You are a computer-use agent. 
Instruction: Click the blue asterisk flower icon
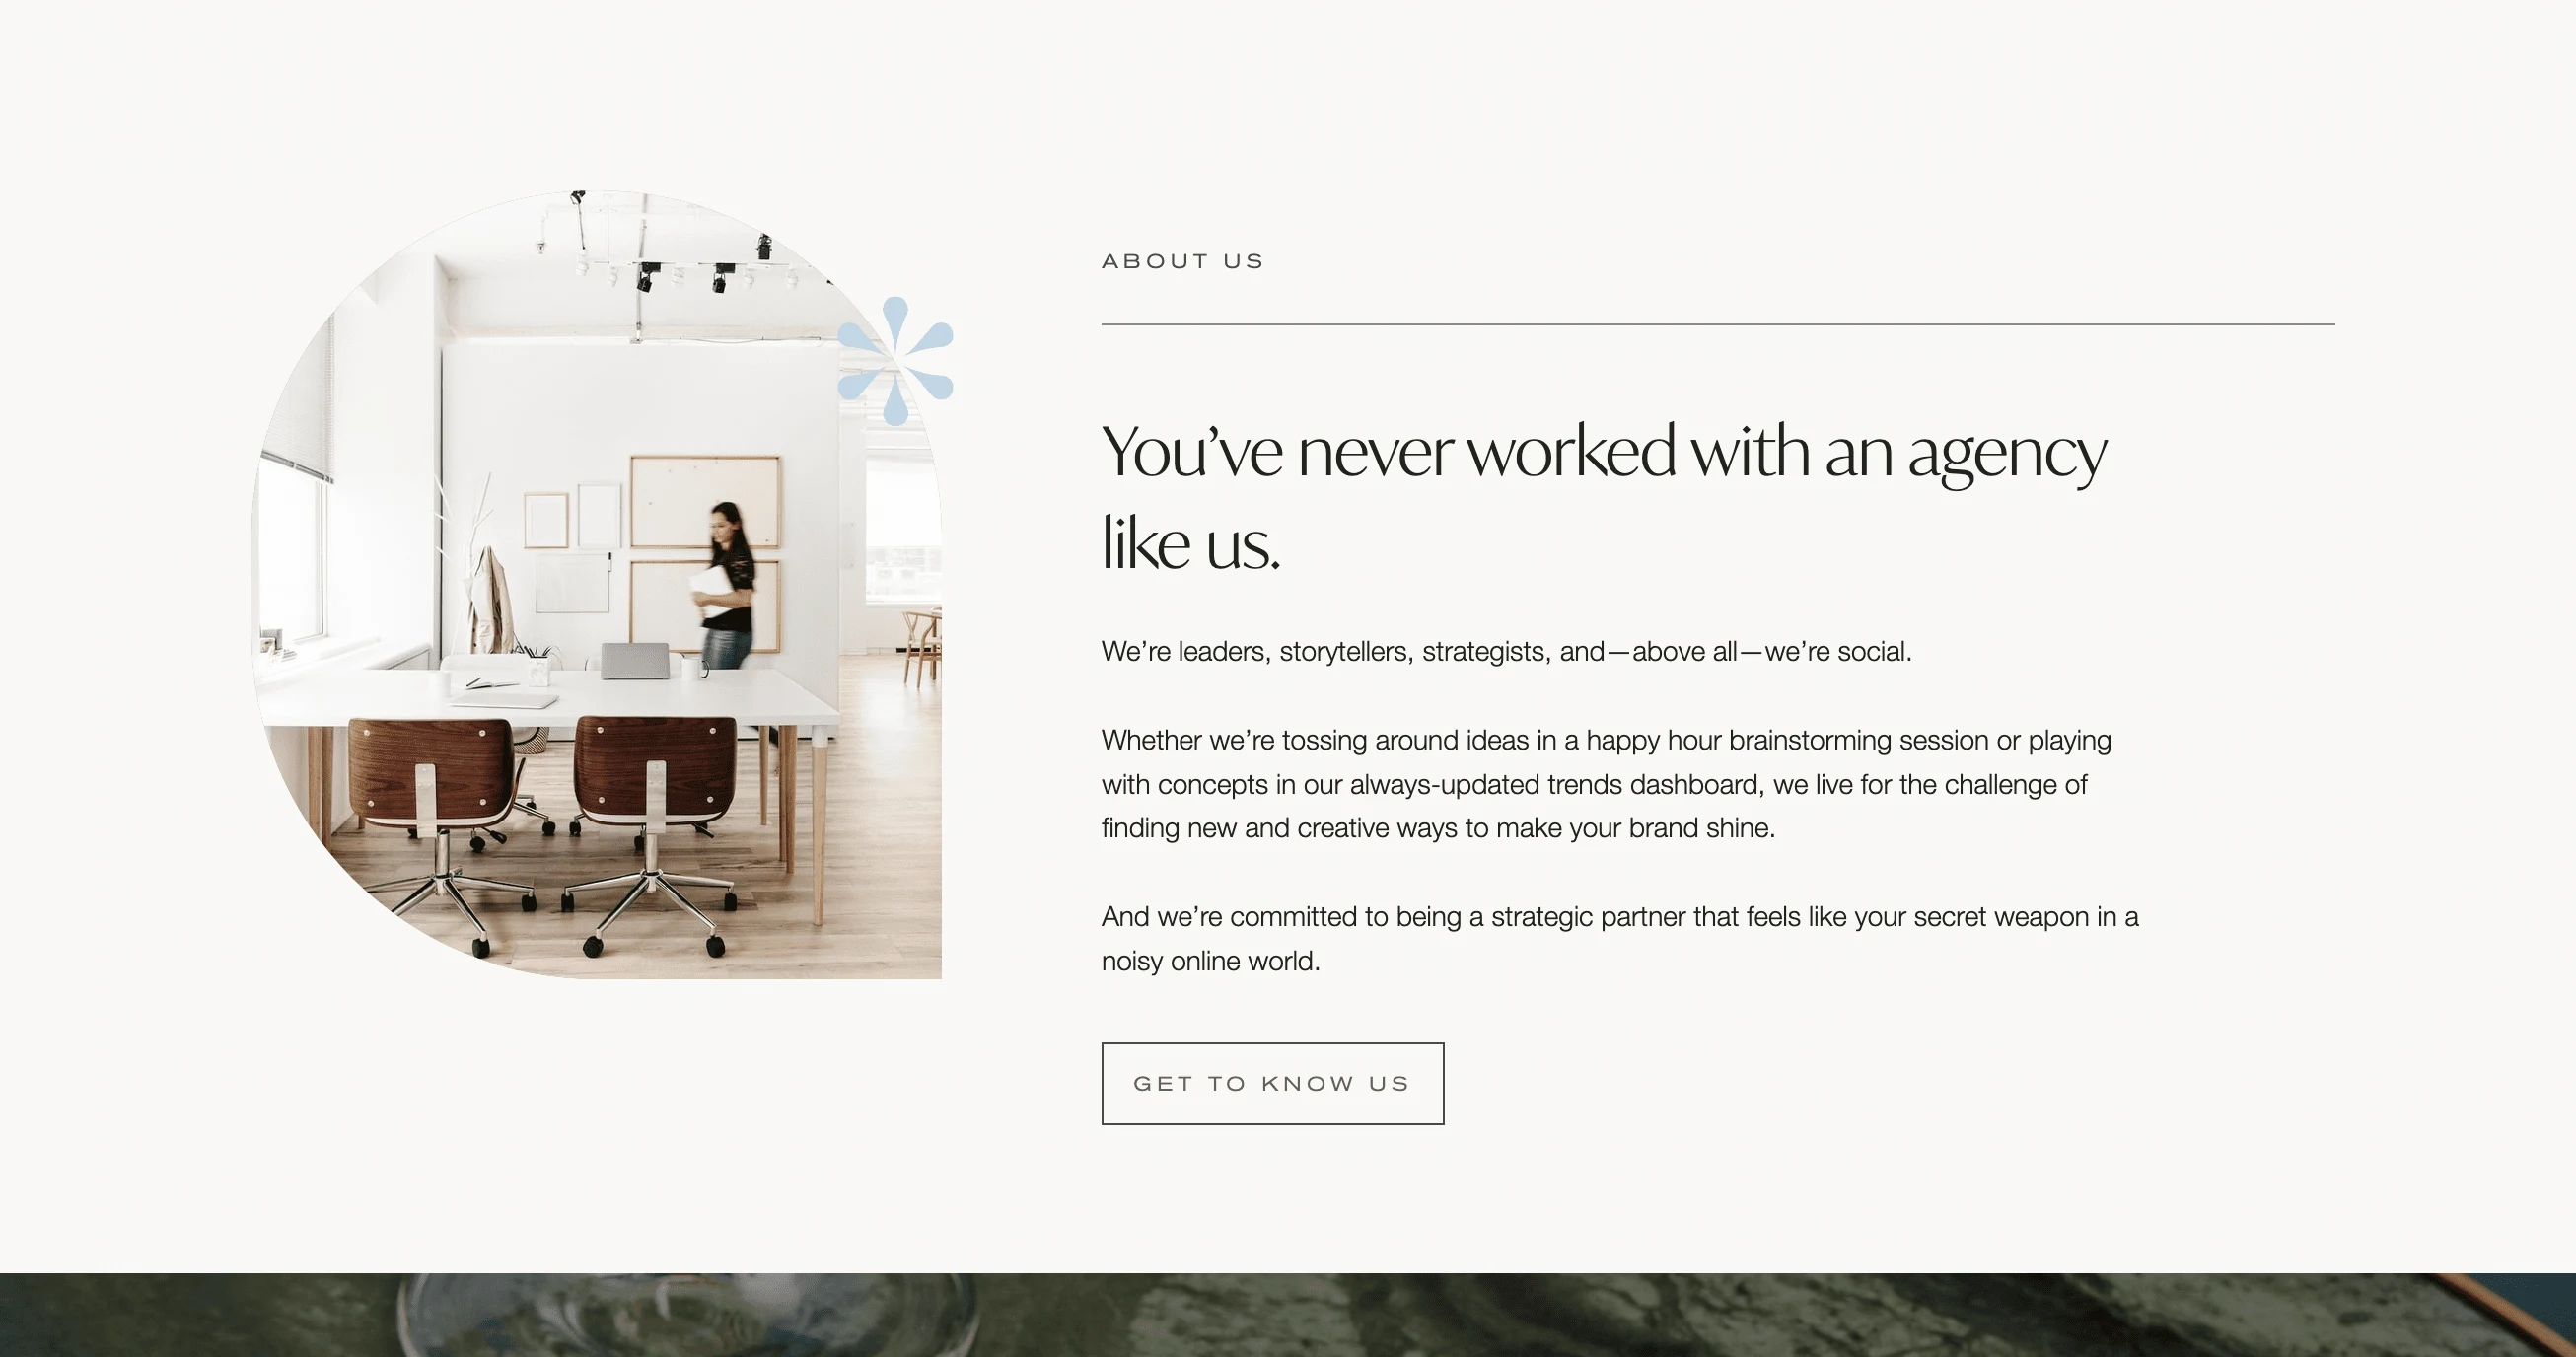(895, 361)
